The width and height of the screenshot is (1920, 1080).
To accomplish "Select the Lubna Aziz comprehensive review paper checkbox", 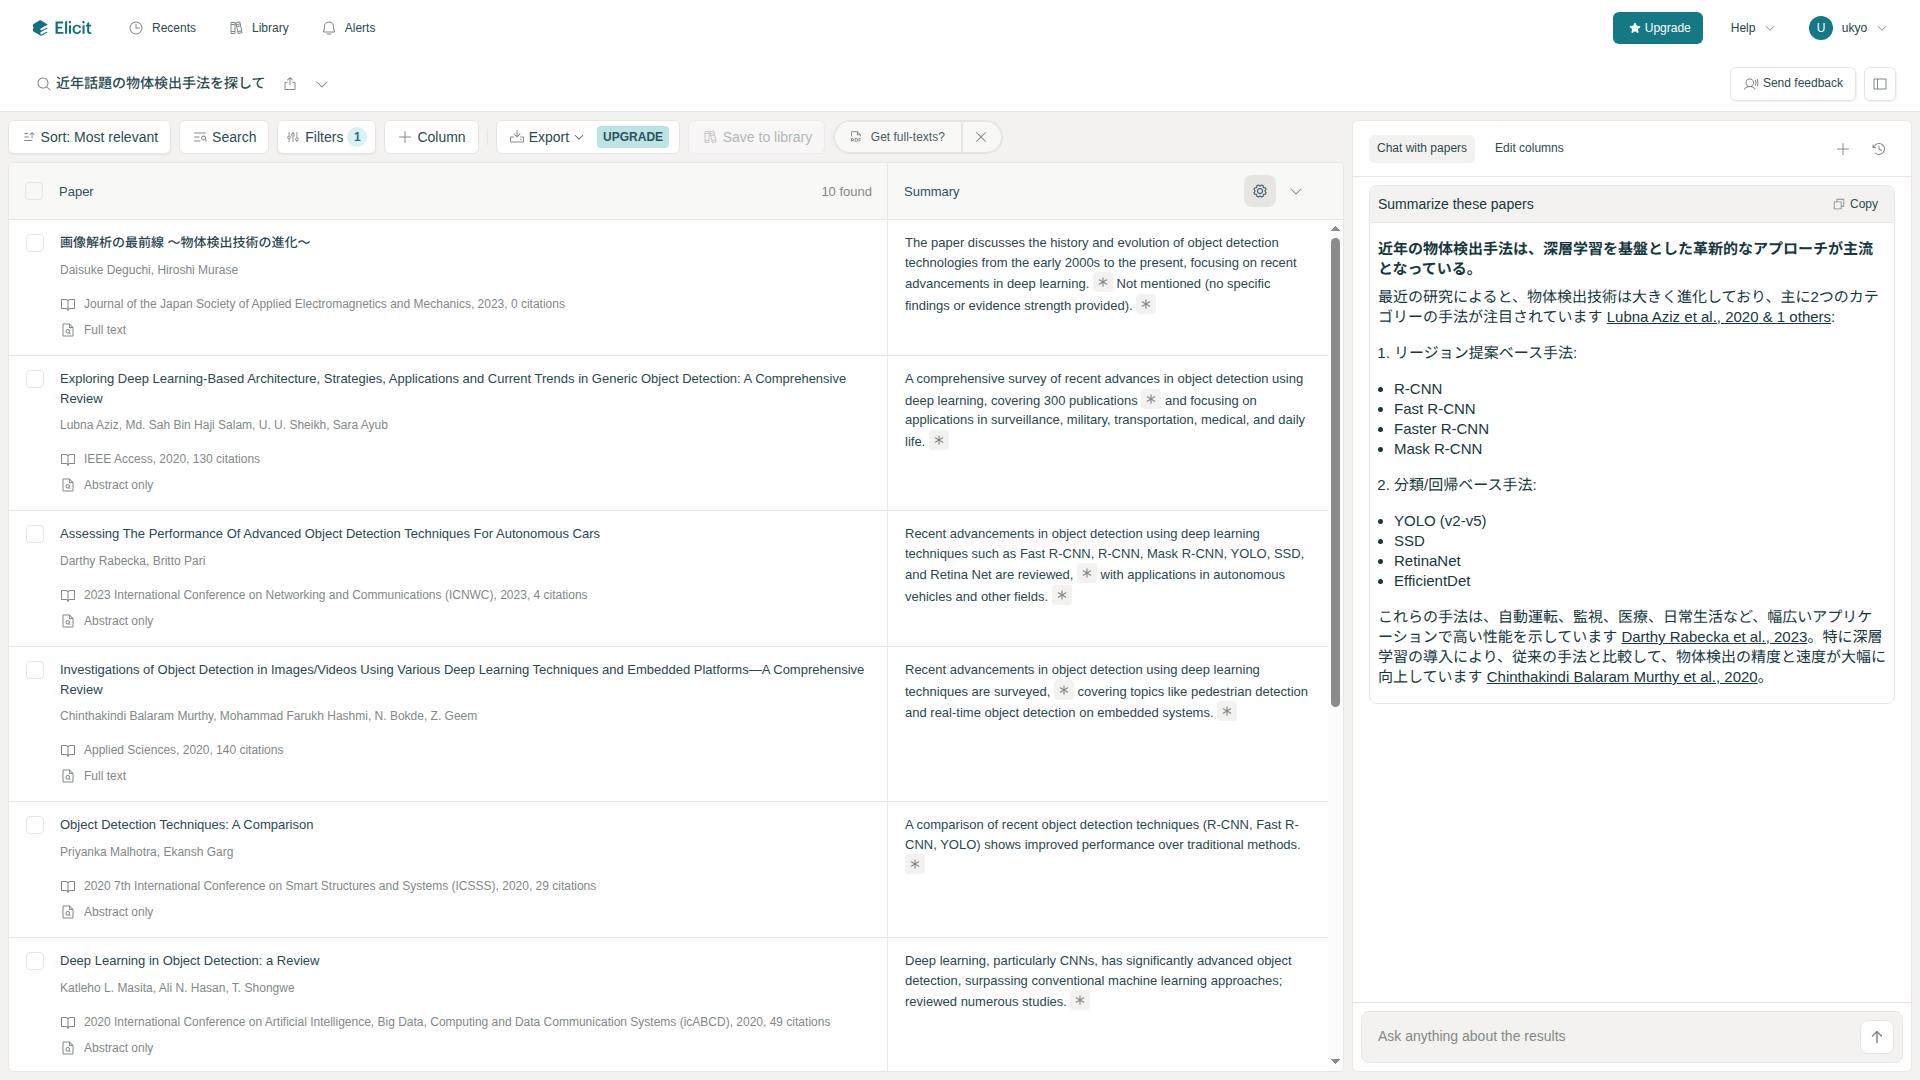I will pos(35,379).
